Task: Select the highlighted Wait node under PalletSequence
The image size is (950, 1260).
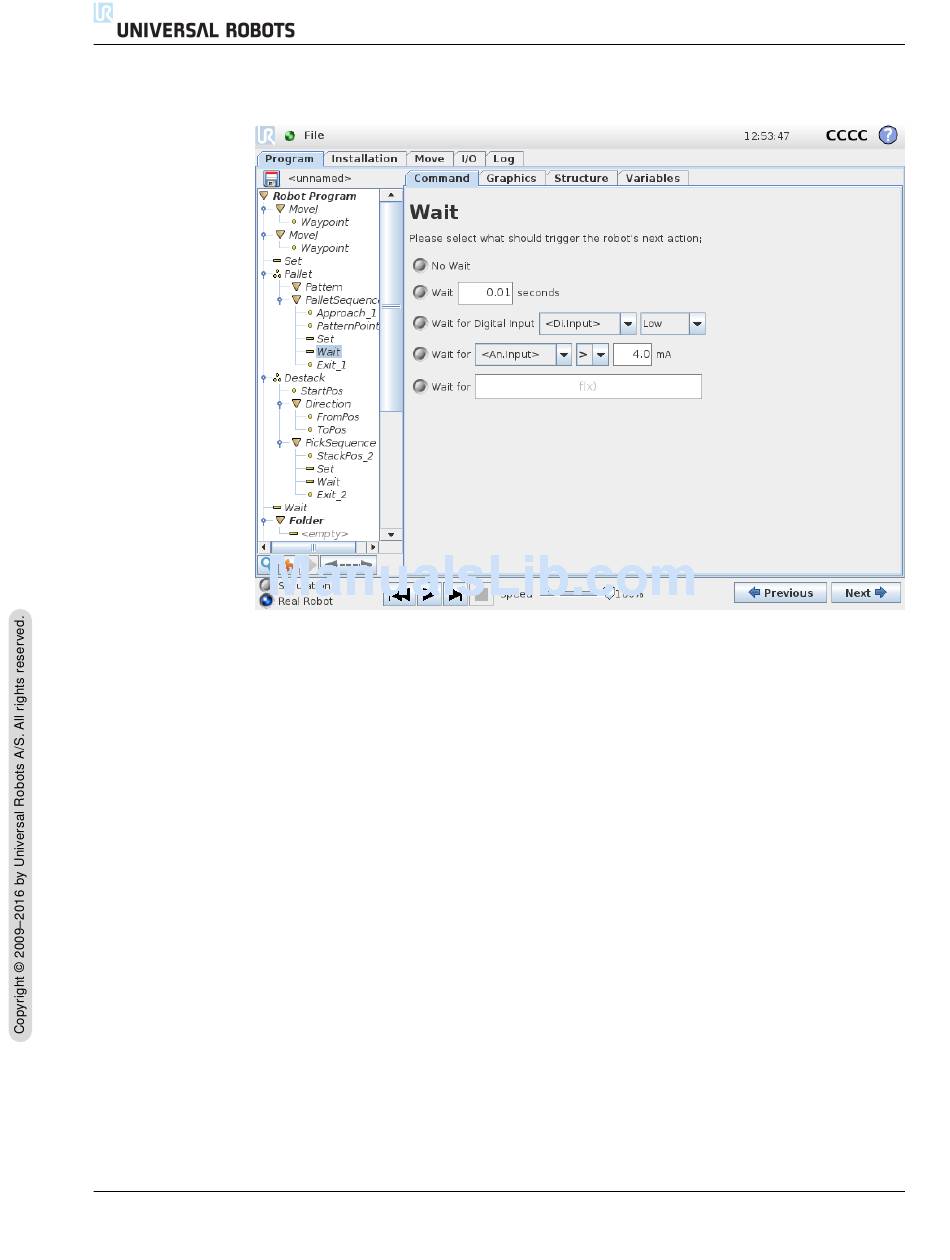Action: tap(329, 352)
